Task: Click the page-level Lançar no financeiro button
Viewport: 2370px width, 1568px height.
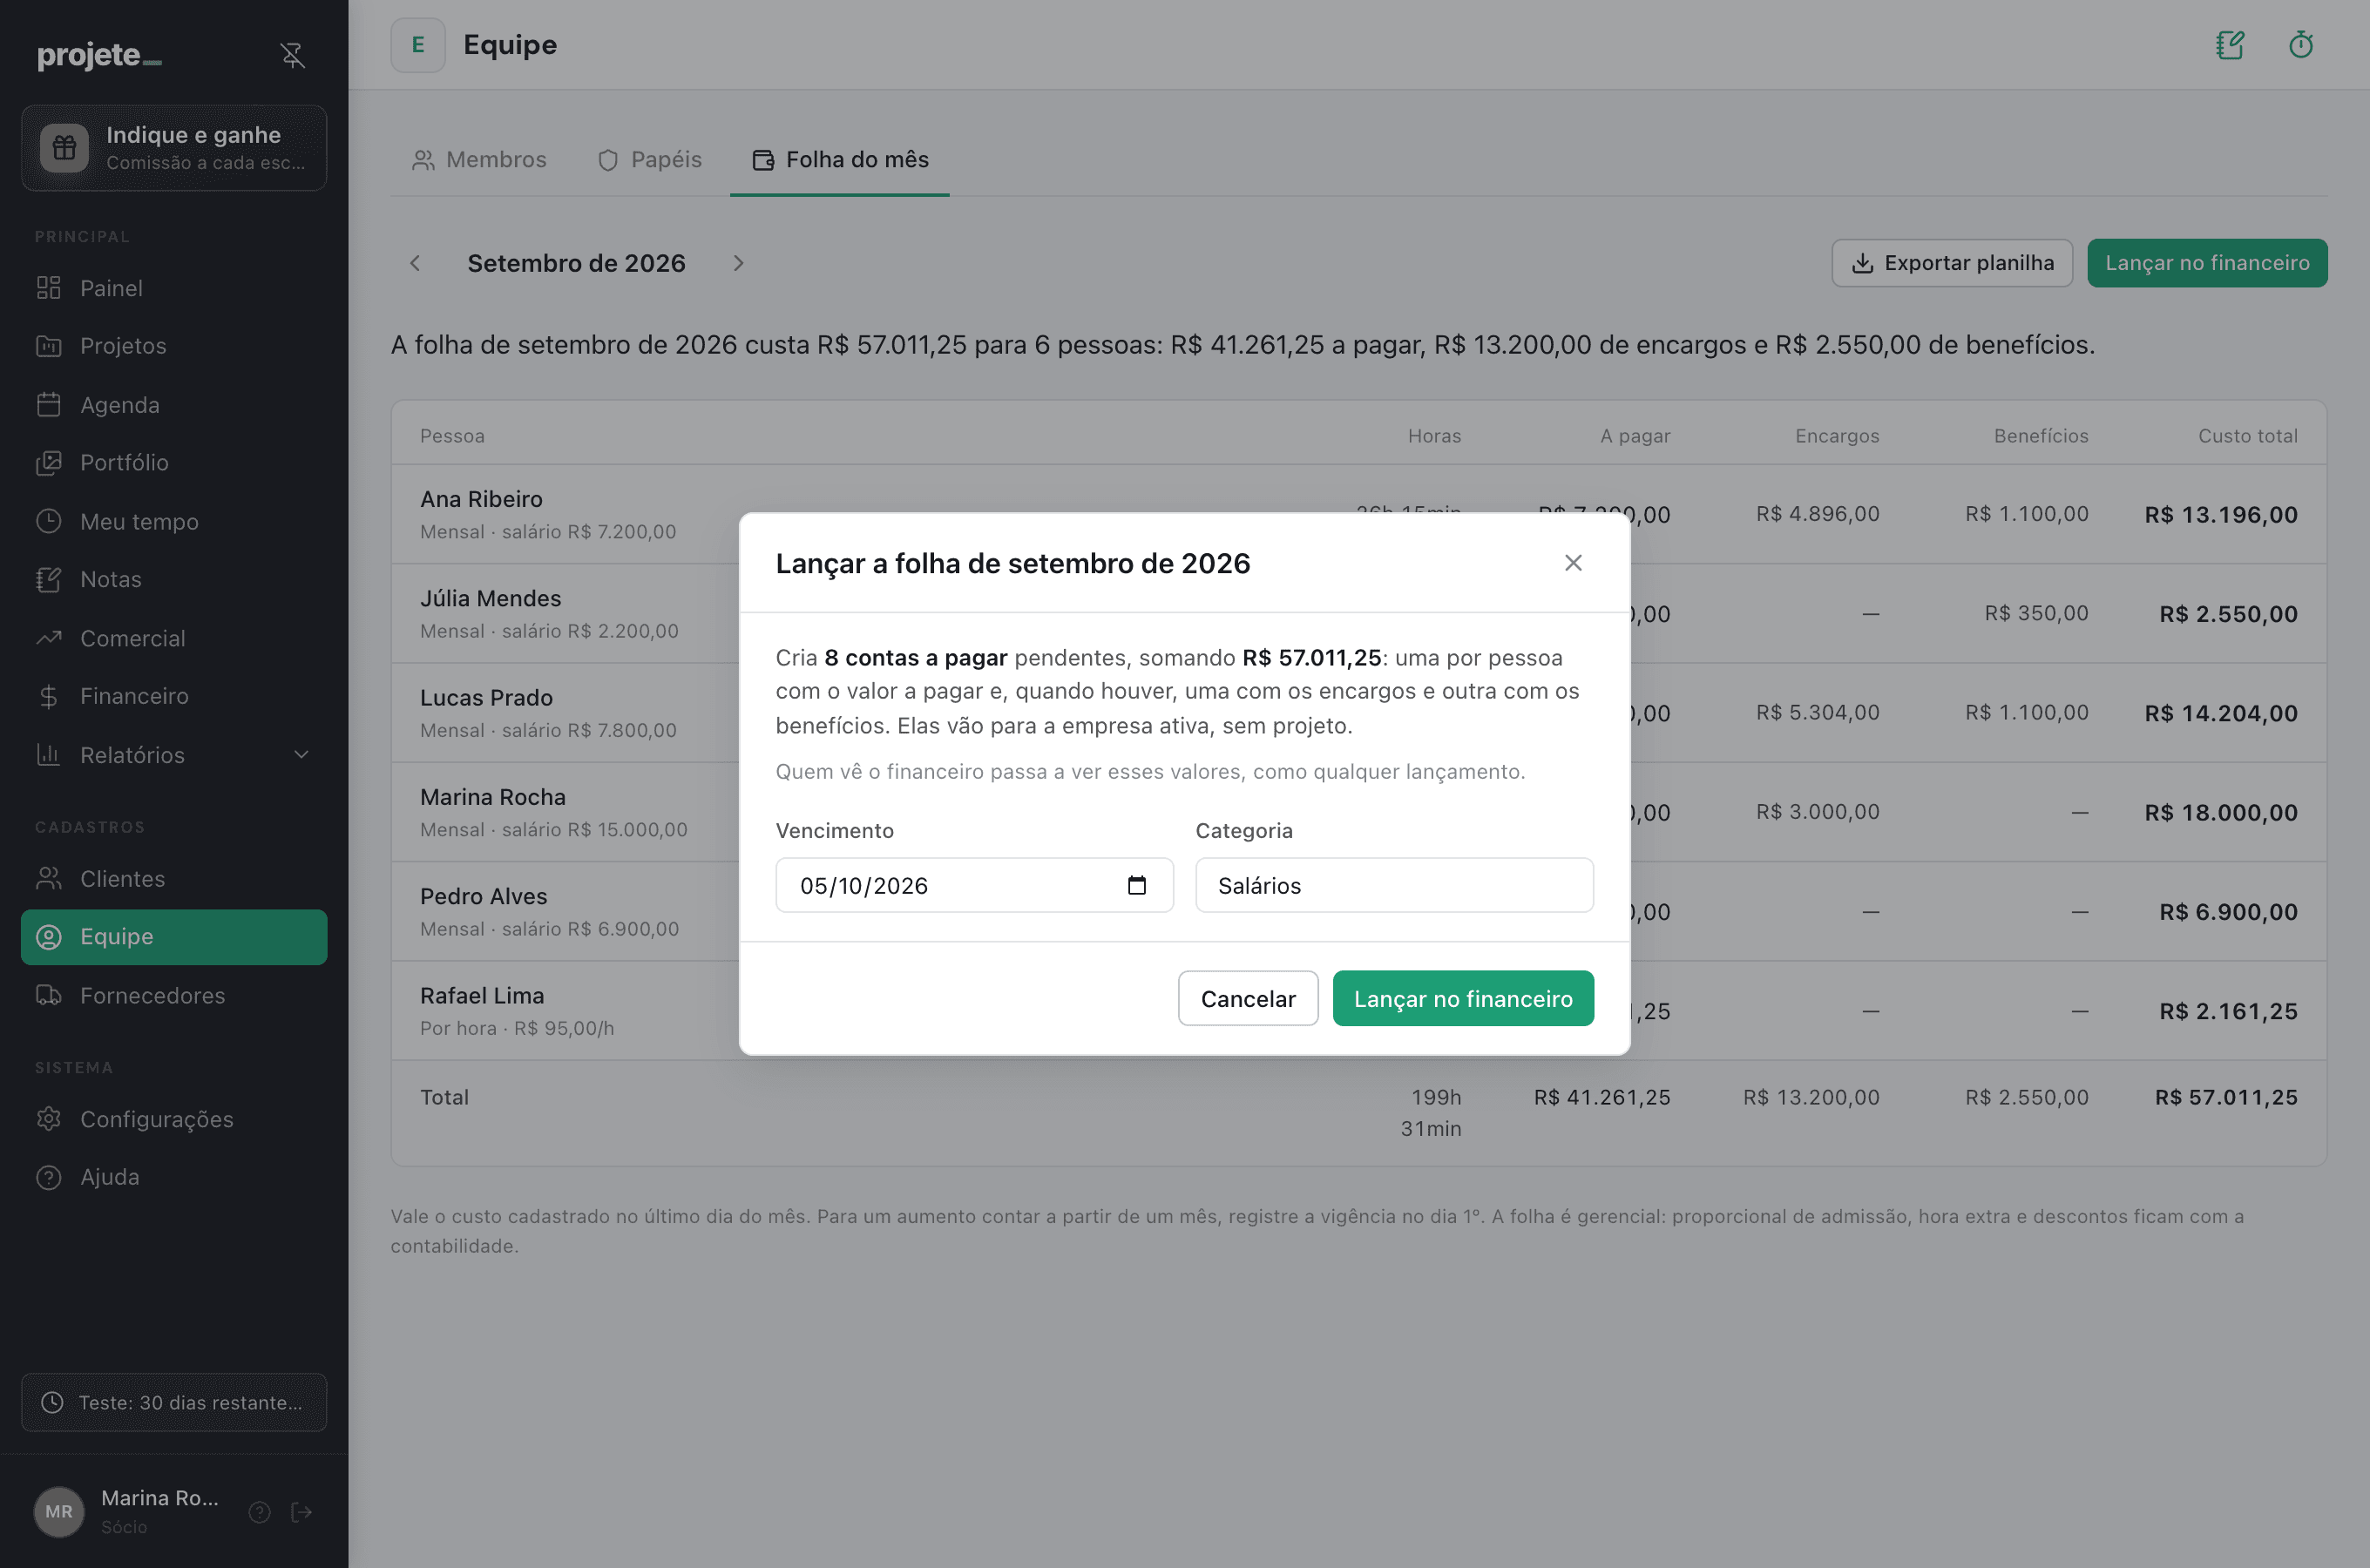Action: coord(2207,263)
